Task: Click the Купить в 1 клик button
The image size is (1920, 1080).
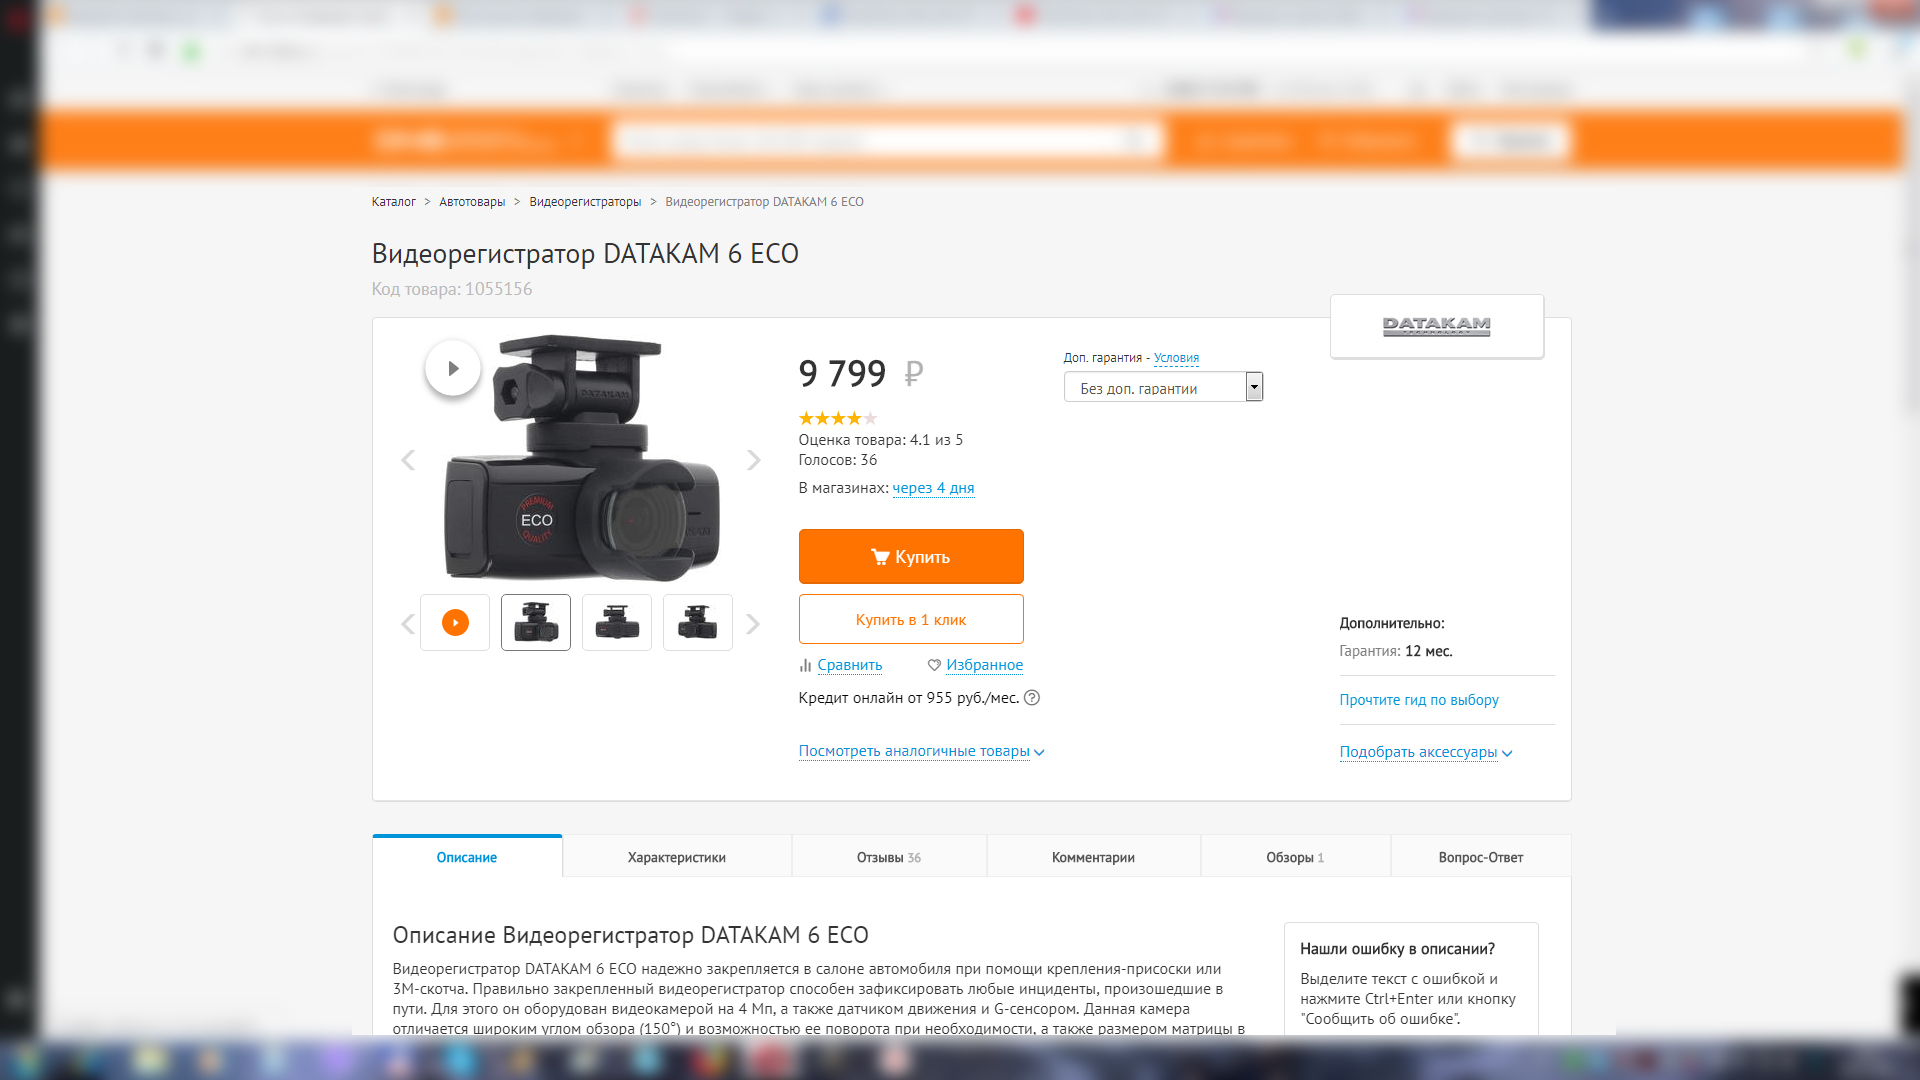Action: (910, 619)
